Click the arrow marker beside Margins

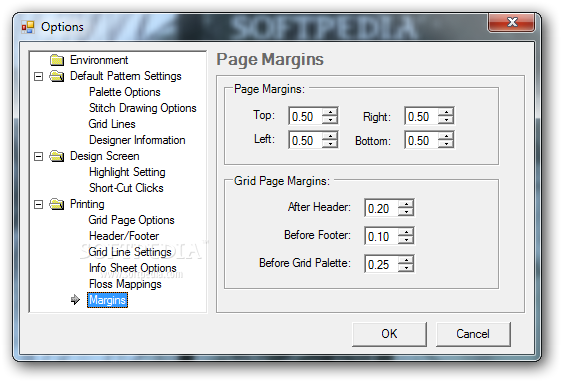(75, 300)
